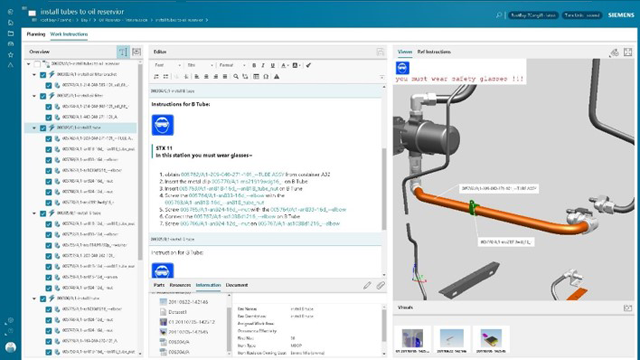This screenshot has width=640, height=360.
Task: Open the Format dropdown in editor
Action: tap(232, 65)
